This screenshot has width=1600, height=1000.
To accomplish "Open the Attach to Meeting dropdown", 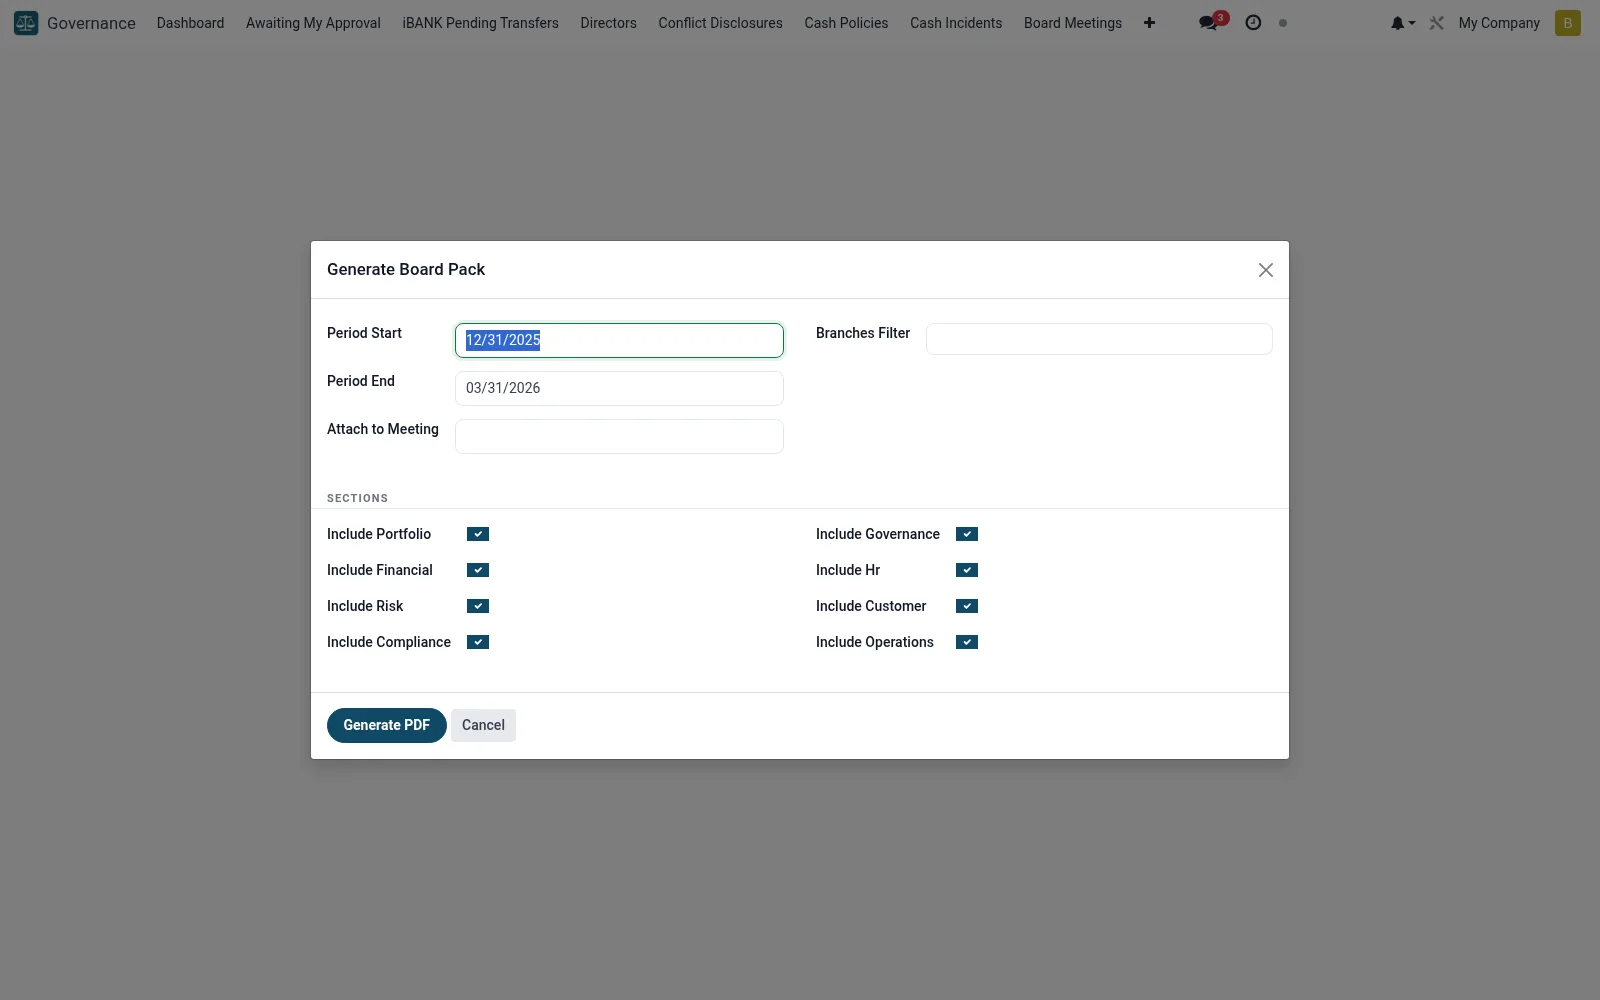I will [x=619, y=436].
